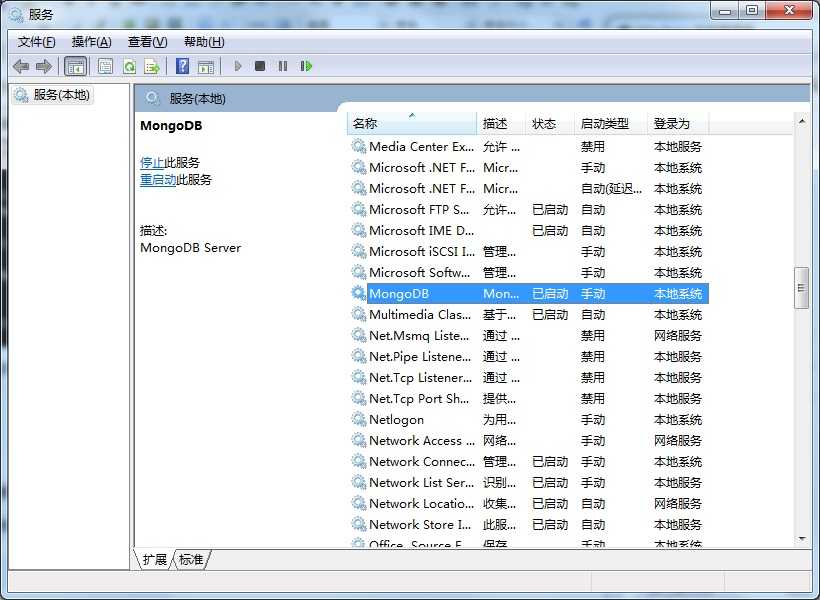Click the gear icon of Net.Msmq Liste...
Image resolution: width=820 pixels, height=600 pixels.
tap(359, 335)
